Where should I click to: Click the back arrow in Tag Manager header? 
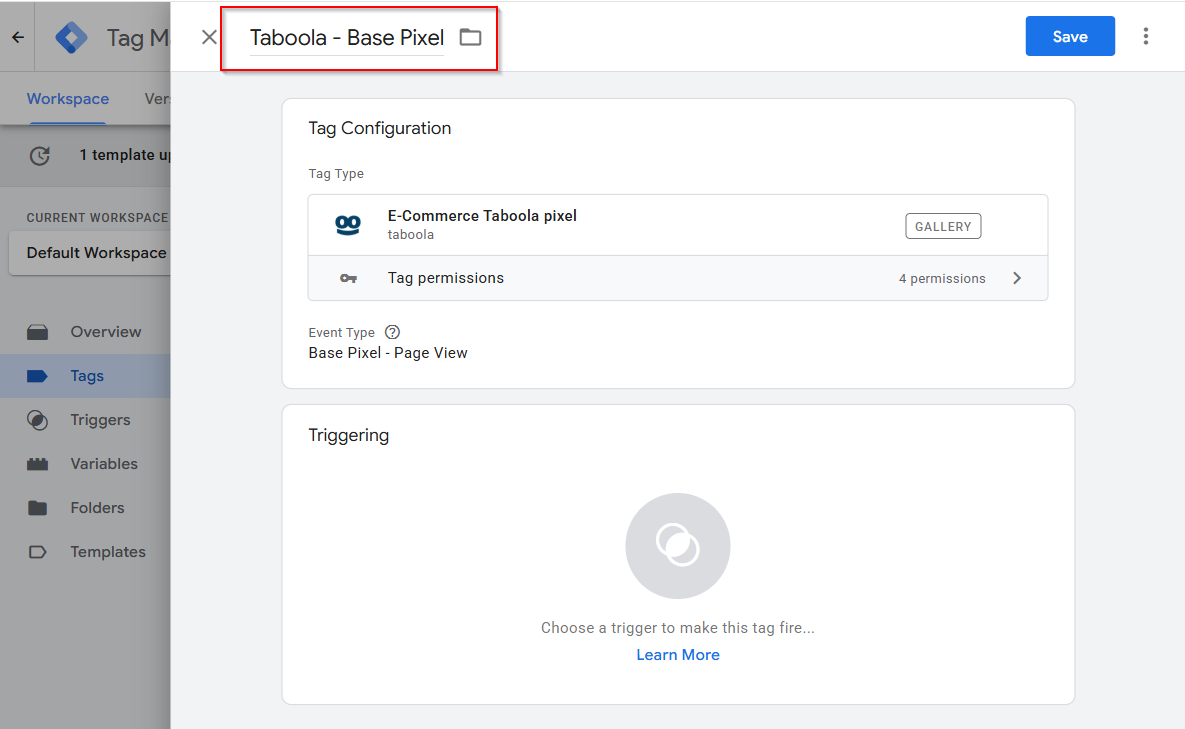point(18,37)
